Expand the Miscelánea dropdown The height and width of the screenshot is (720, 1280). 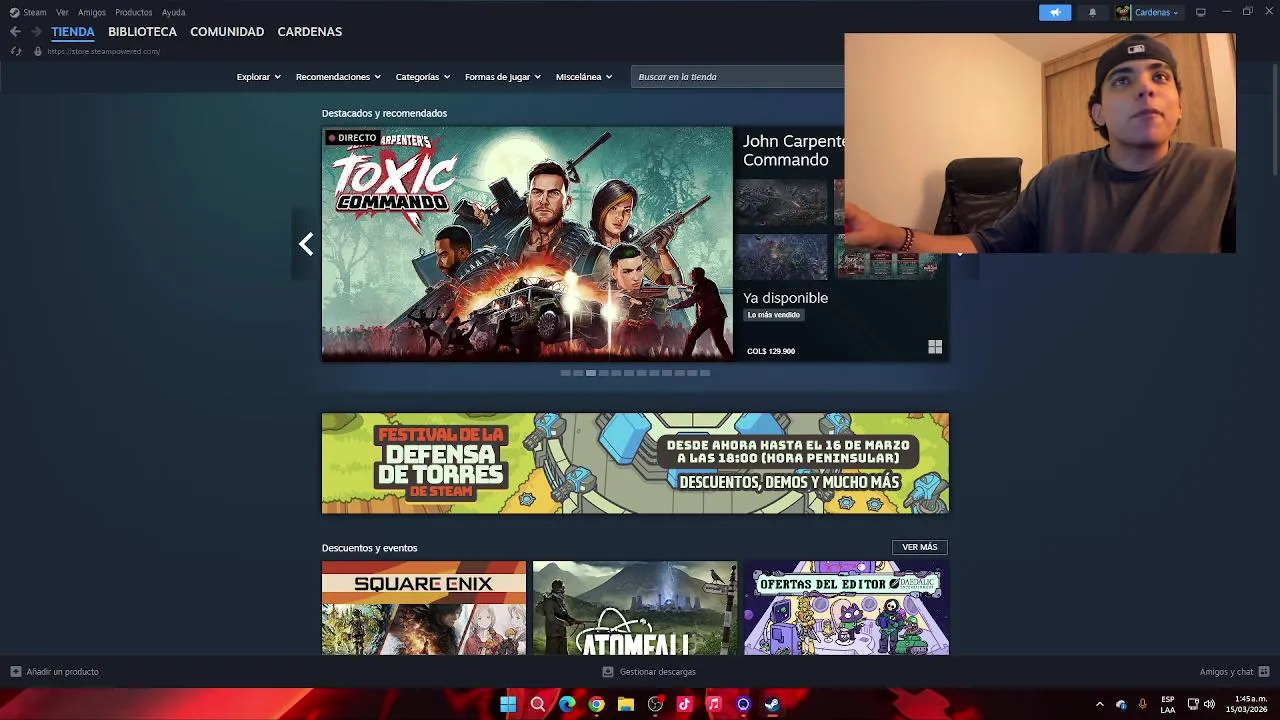[x=584, y=77]
